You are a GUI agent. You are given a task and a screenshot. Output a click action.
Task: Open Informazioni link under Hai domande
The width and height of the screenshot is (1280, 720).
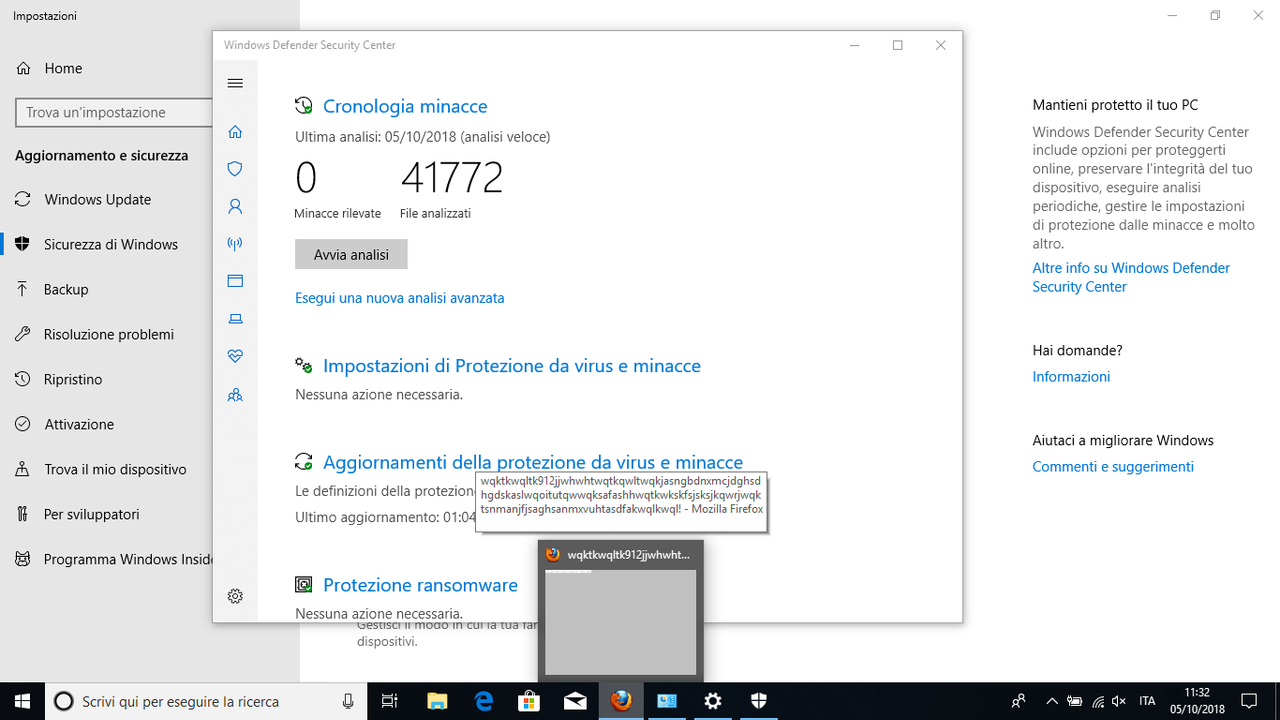click(1071, 377)
